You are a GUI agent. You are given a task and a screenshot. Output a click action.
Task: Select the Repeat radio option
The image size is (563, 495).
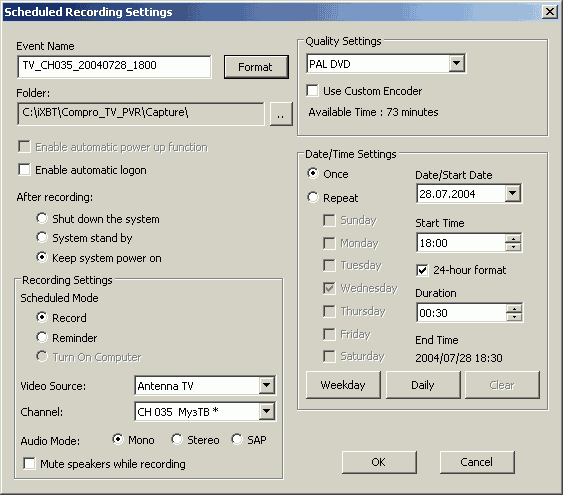[x=313, y=197]
